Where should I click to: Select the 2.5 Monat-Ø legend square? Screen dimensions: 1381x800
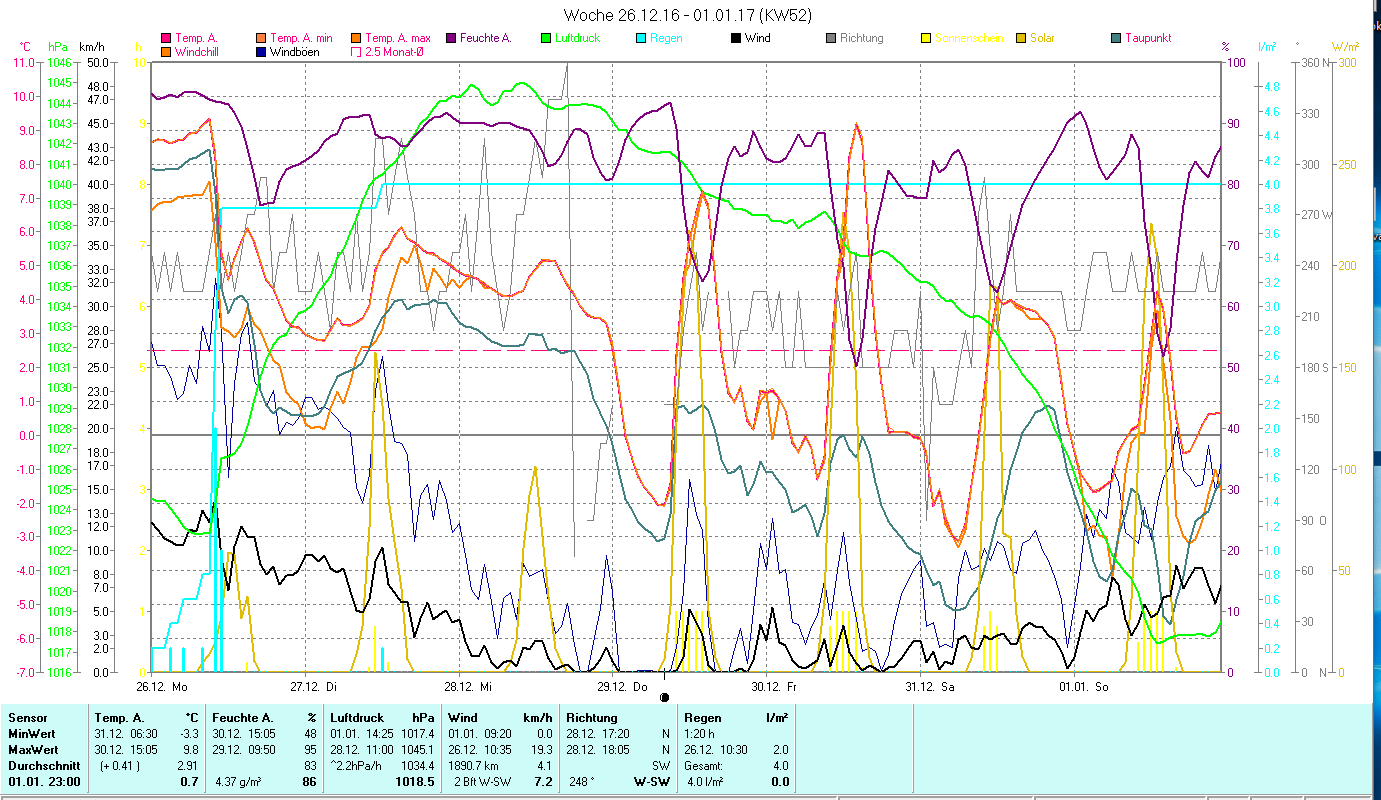tap(356, 51)
